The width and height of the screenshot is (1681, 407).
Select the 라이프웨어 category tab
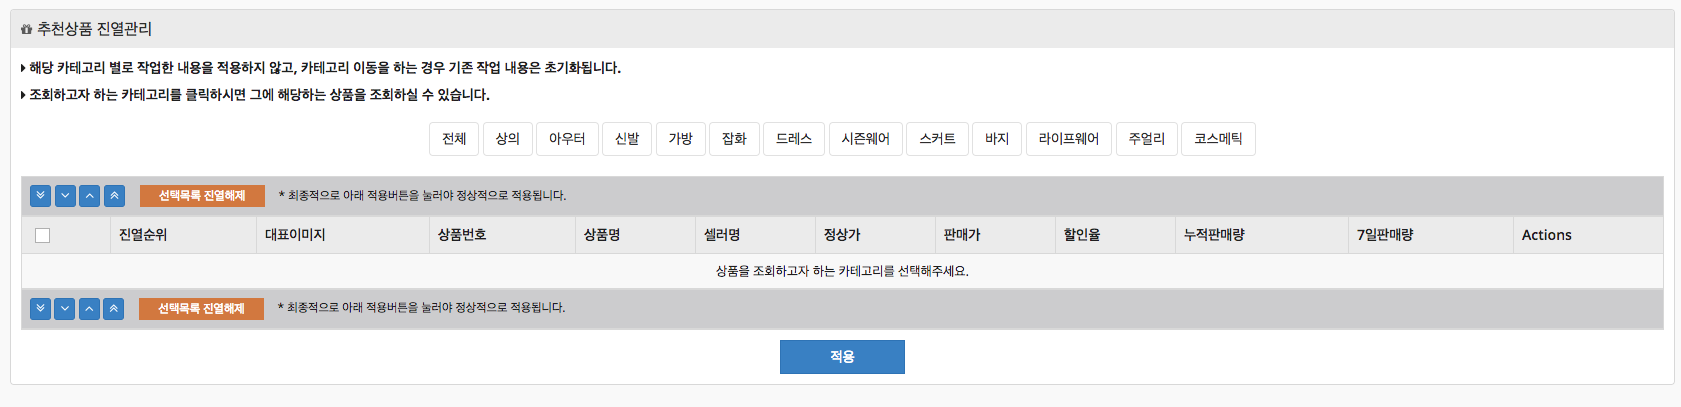tap(1068, 139)
